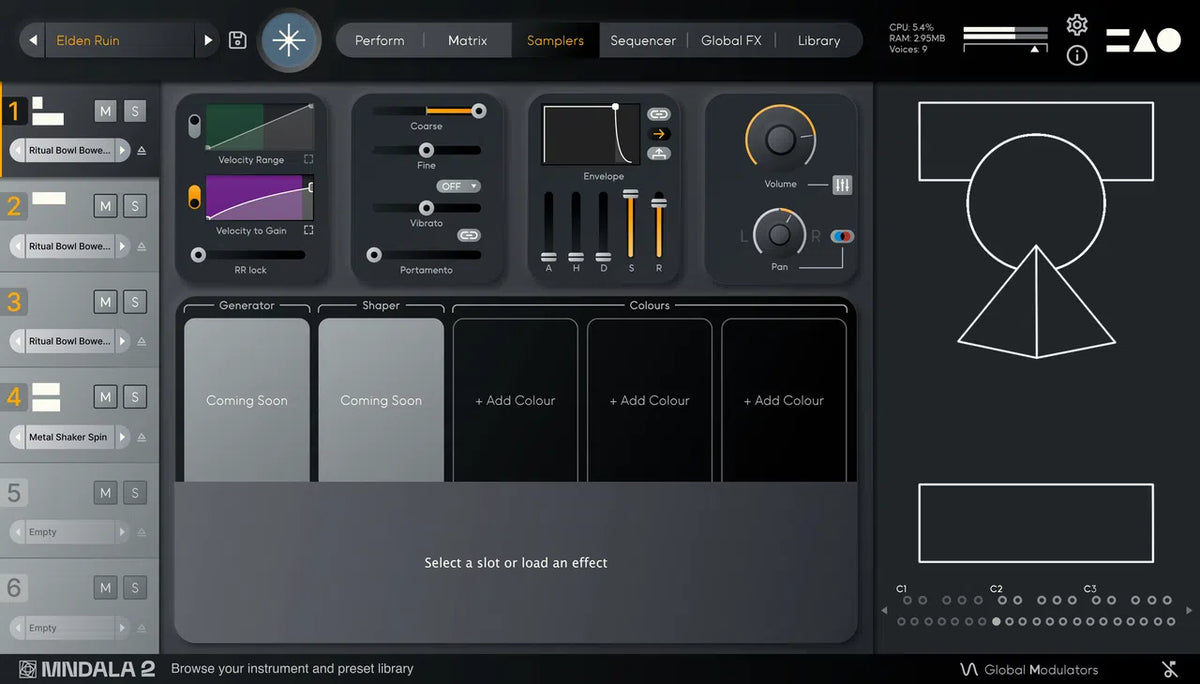Click the envelope link chain icon
Image resolution: width=1200 pixels, height=684 pixels.
[x=659, y=114]
